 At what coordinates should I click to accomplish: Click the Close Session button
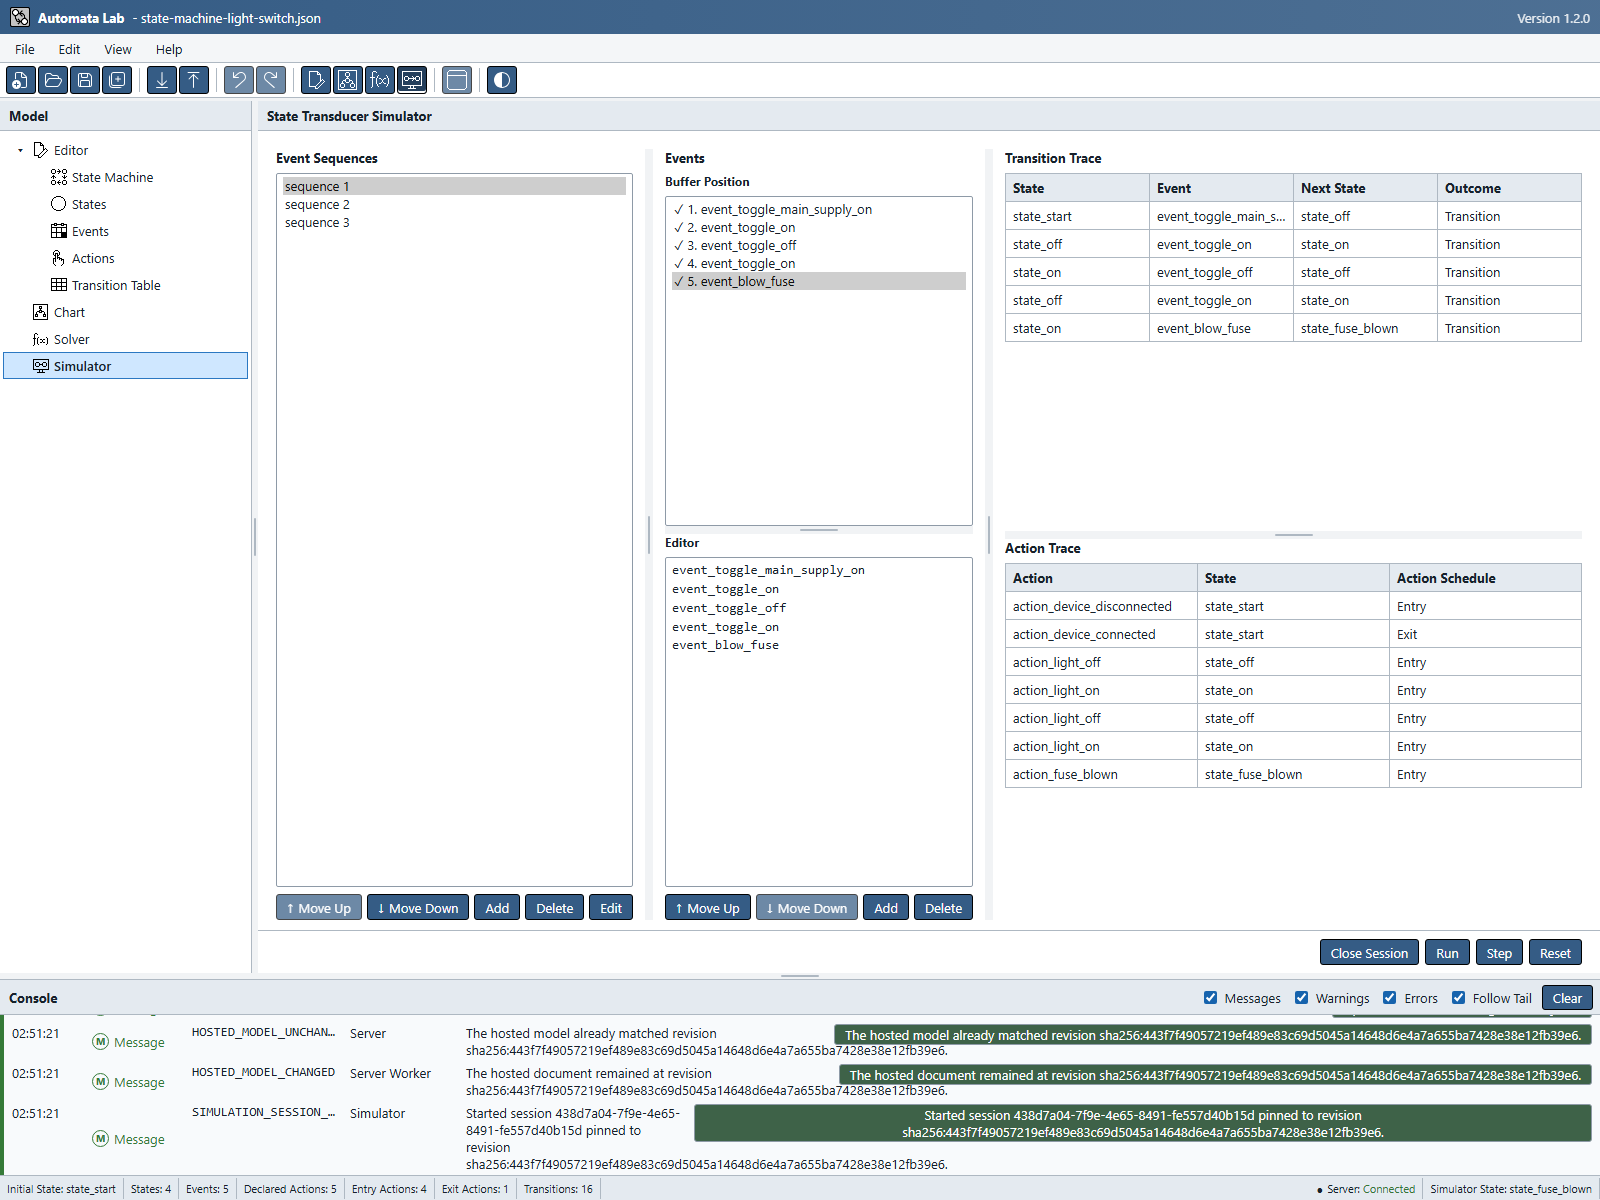pyautogui.click(x=1369, y=953)
